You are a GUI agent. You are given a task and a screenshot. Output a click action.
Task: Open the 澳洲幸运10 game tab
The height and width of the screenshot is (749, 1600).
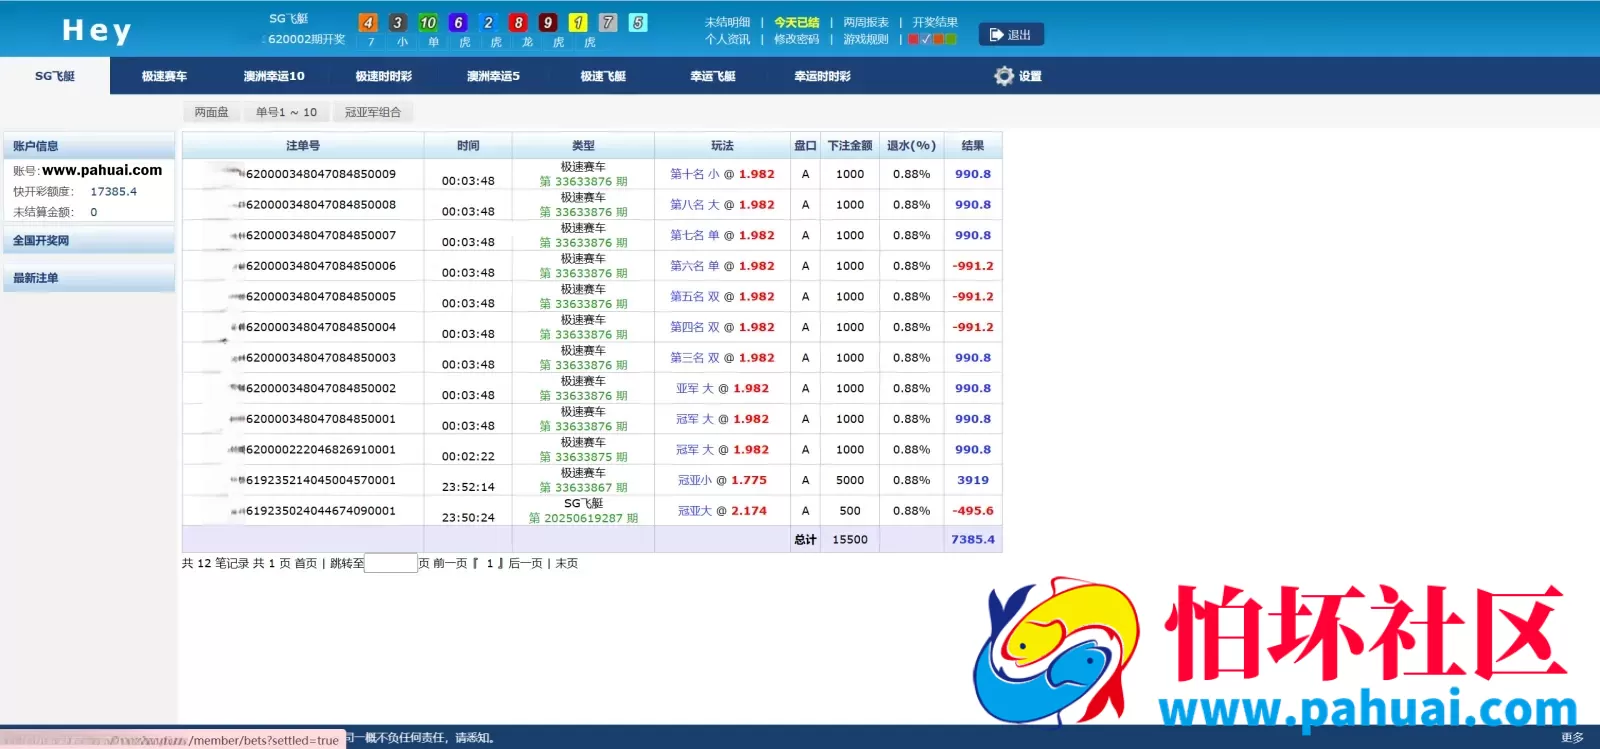coord(274,76)
